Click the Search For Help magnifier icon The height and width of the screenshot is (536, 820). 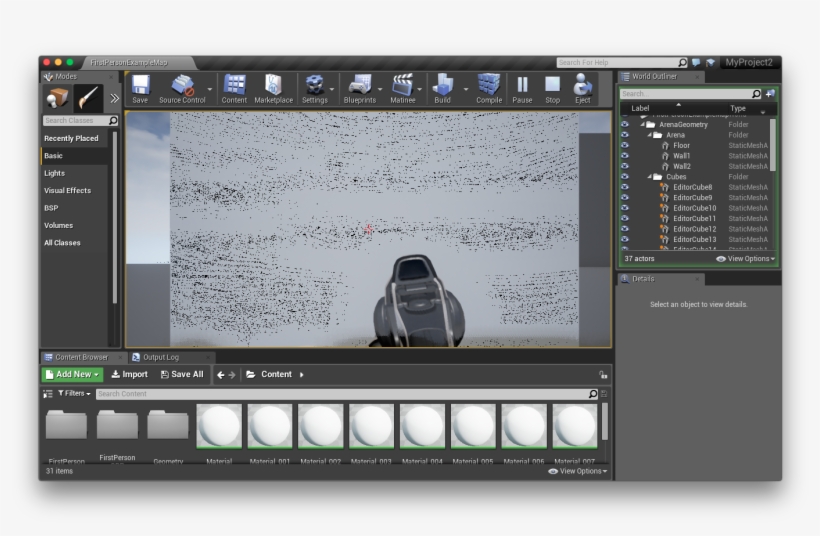point(682,62)
